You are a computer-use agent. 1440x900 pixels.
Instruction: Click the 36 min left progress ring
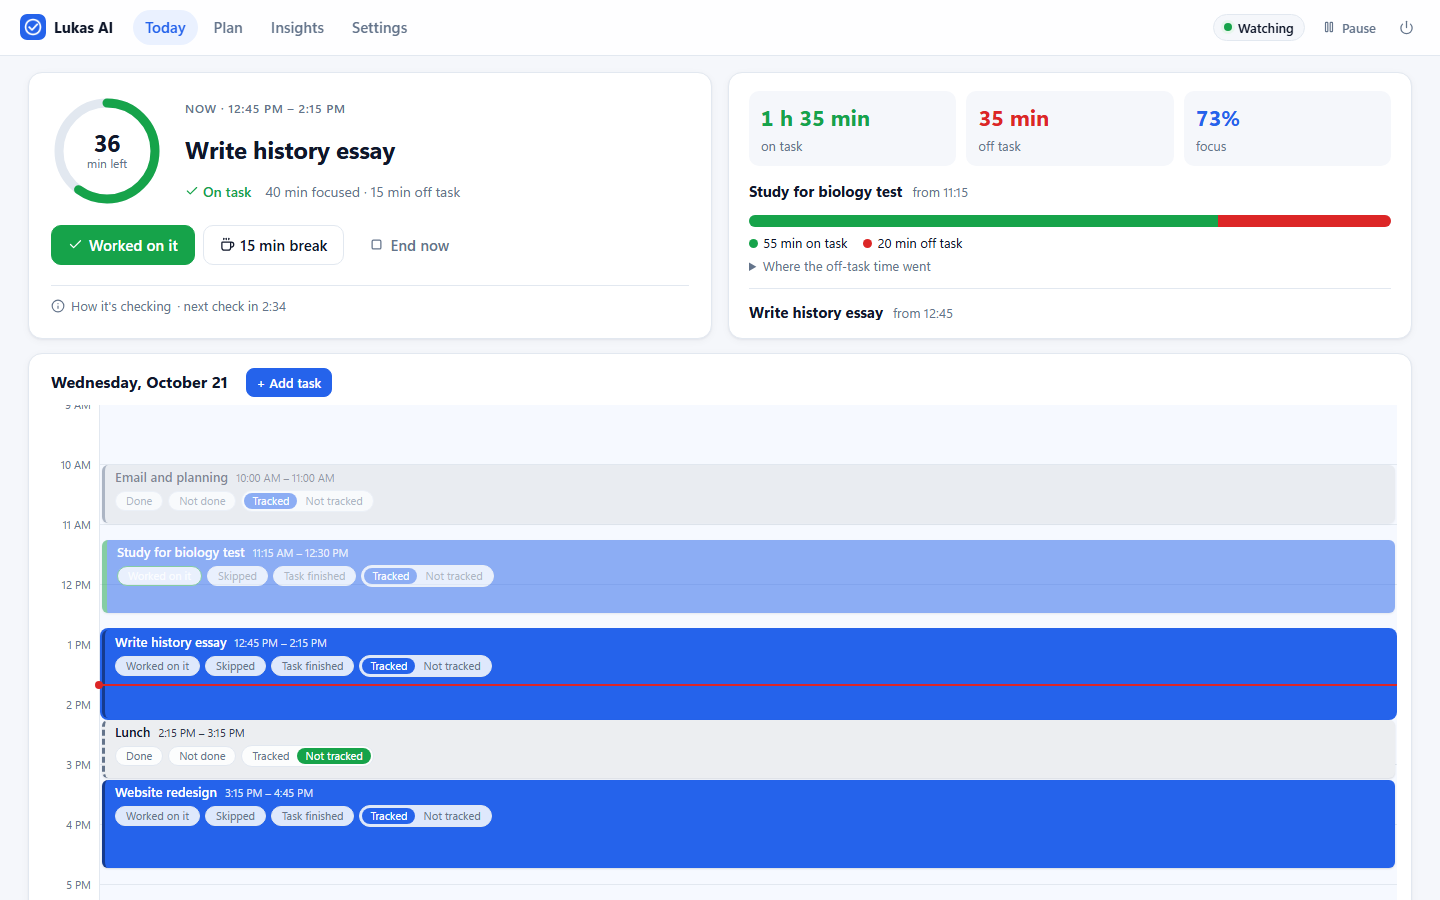[x=107, y=151]
